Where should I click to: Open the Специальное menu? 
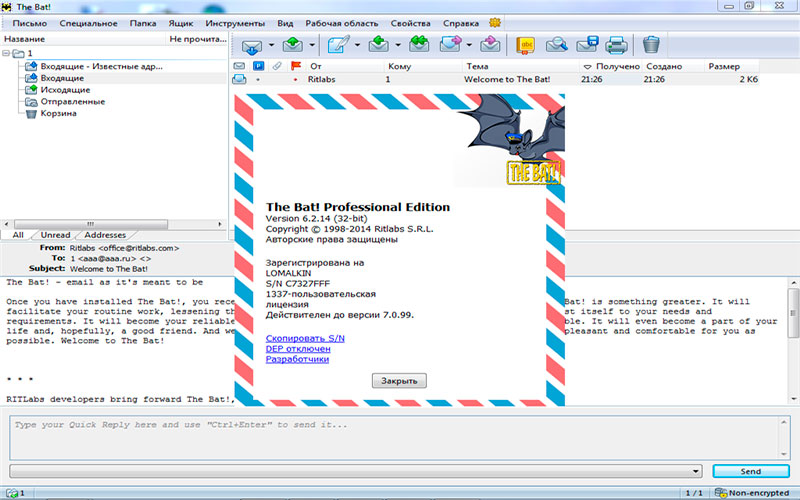point(88,23)
